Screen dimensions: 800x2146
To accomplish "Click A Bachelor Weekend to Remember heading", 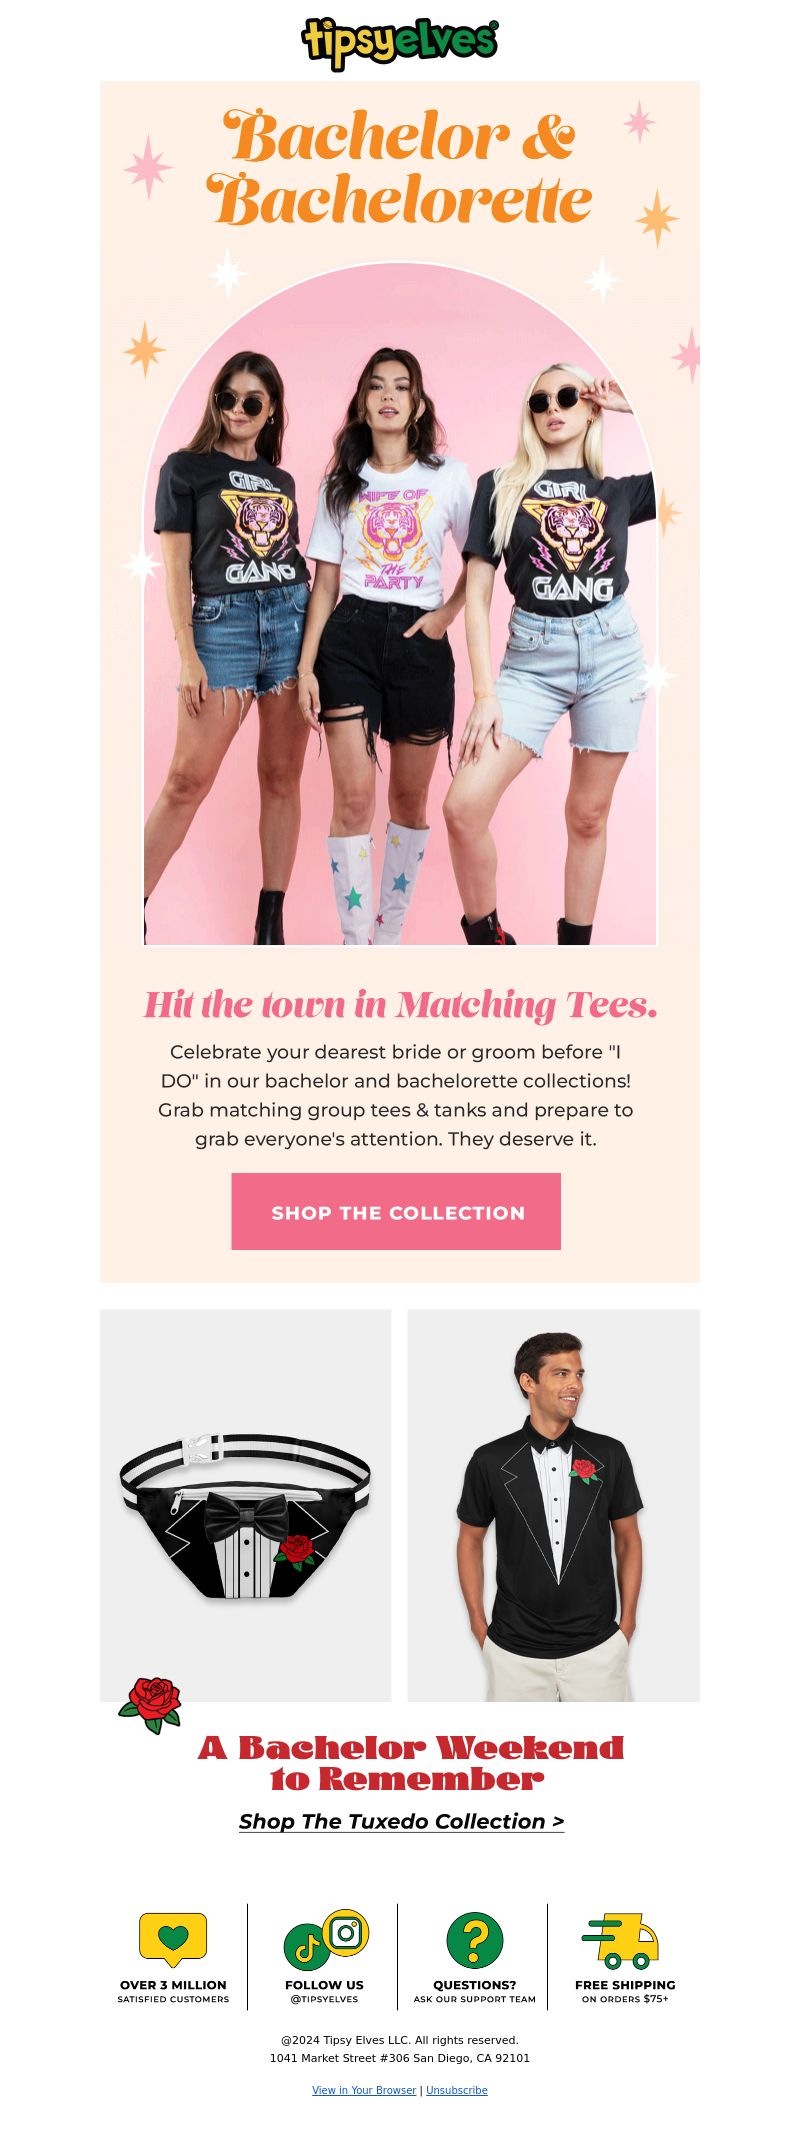I will tap(411, 1763).
